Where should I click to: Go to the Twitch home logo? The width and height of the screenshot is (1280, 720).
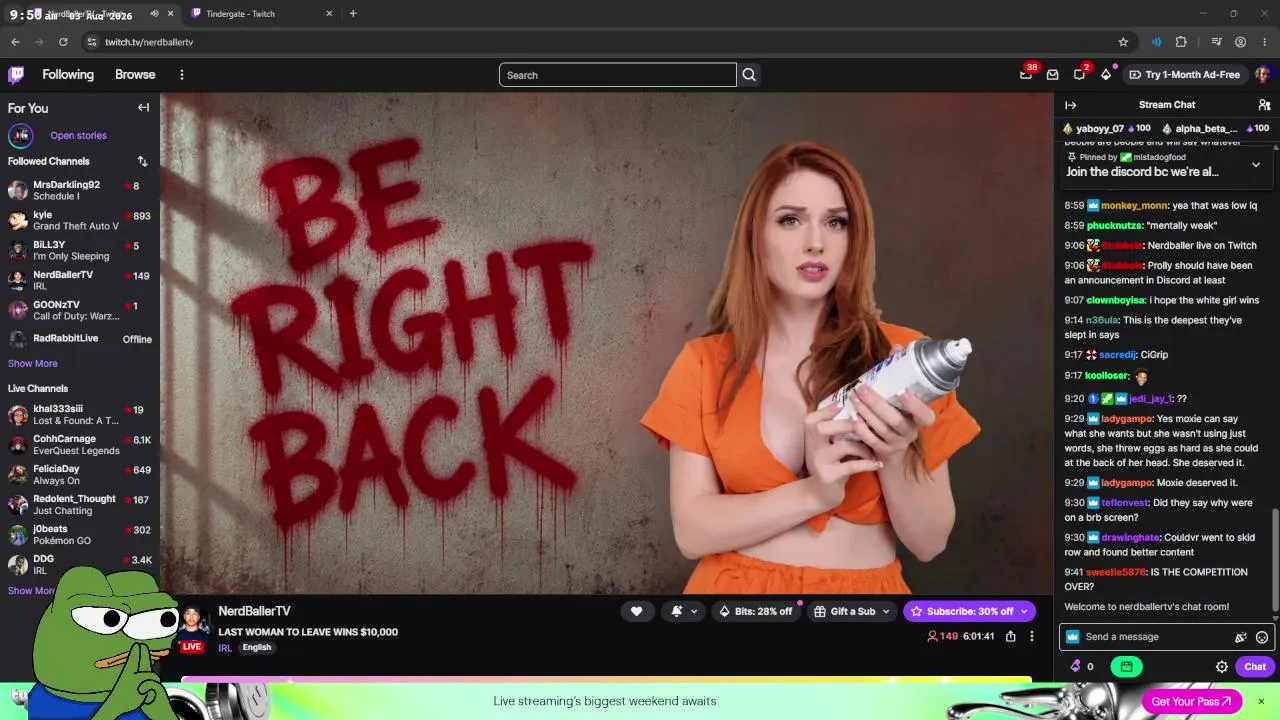click(x=16, y=74)
